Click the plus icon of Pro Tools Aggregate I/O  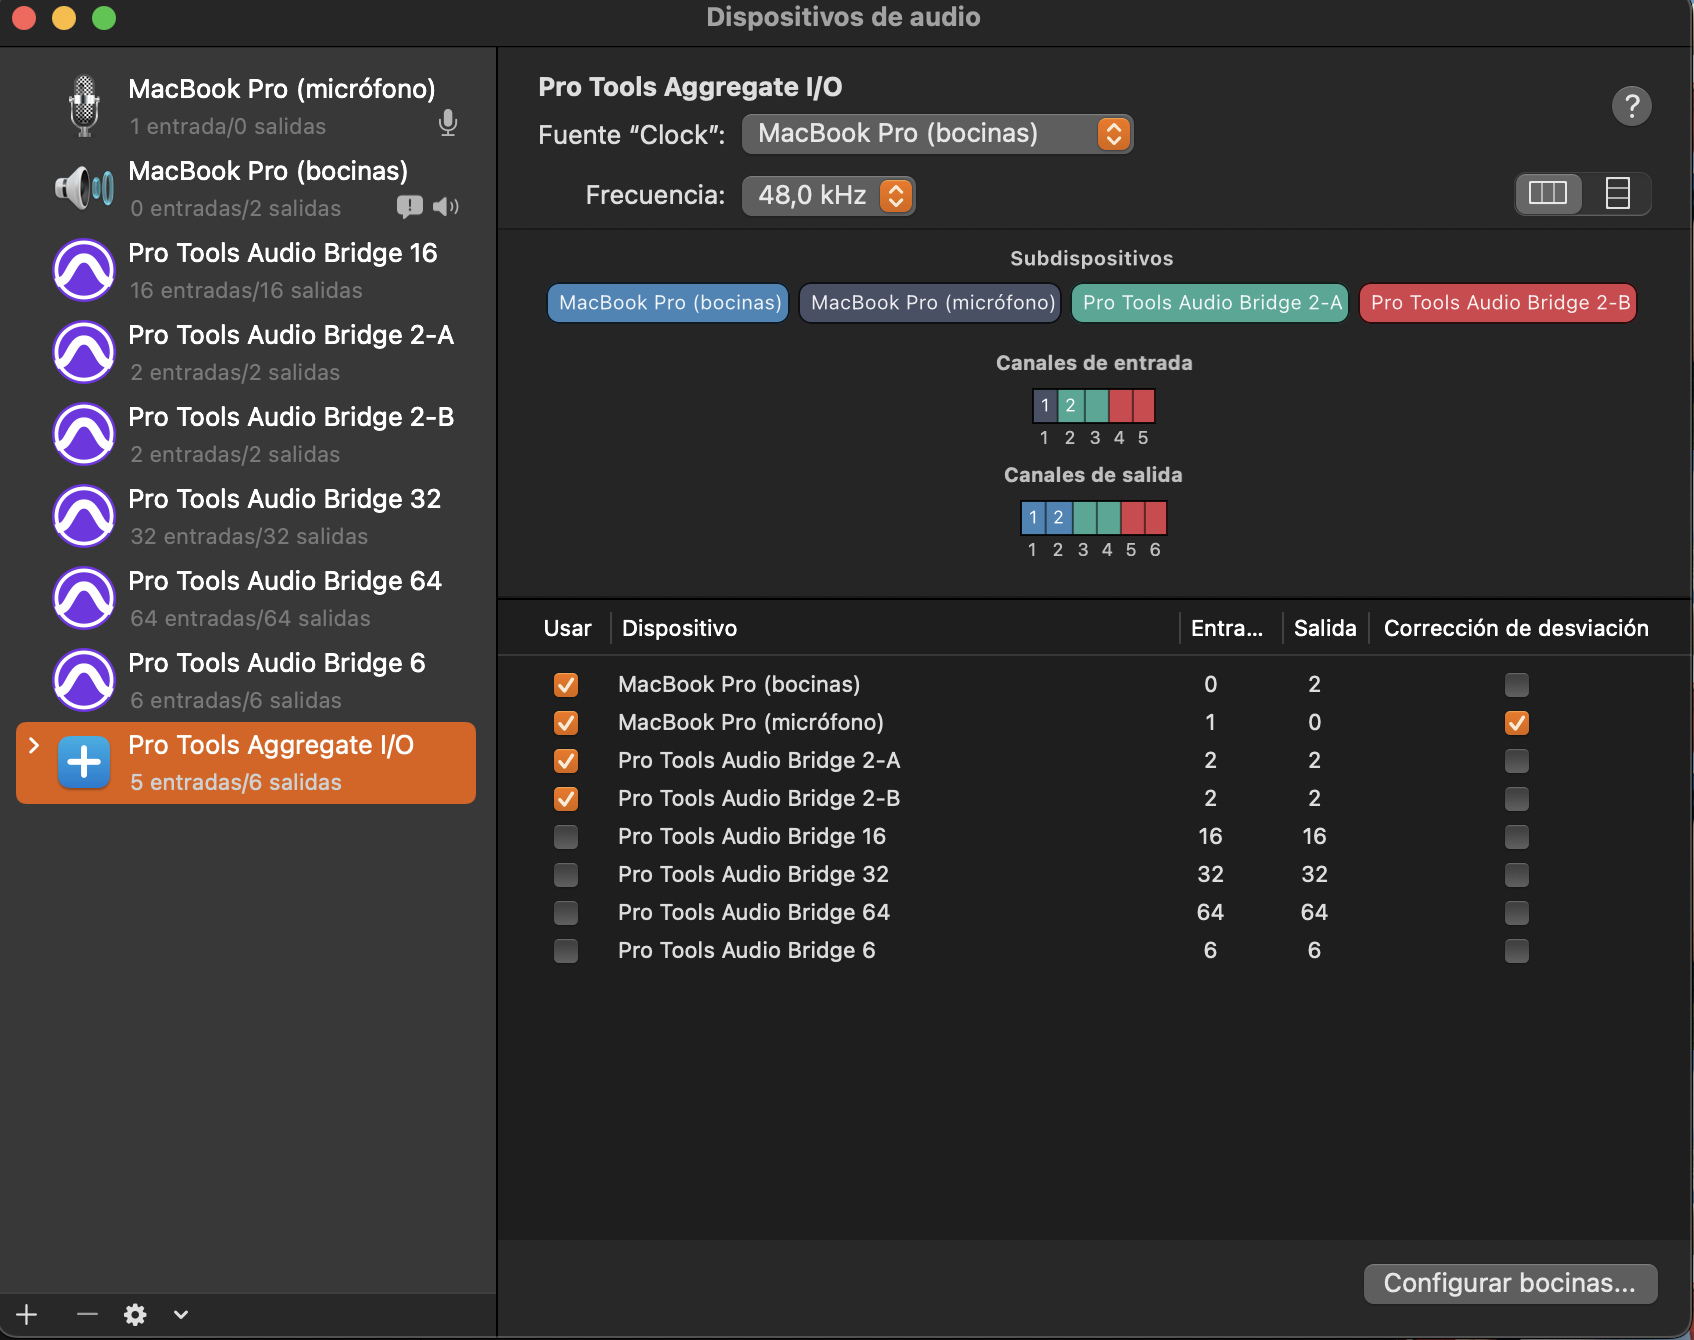tap(83, 762)
